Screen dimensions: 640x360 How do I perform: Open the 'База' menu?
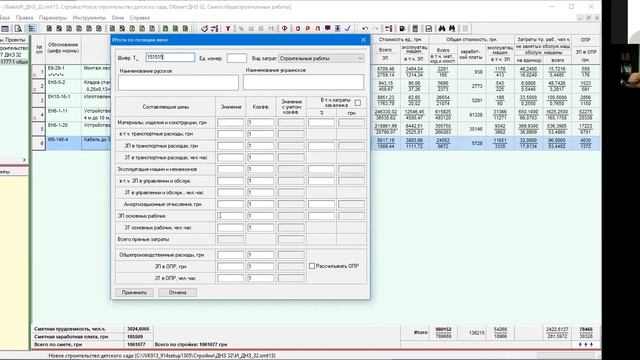click(x=4, y=18)
